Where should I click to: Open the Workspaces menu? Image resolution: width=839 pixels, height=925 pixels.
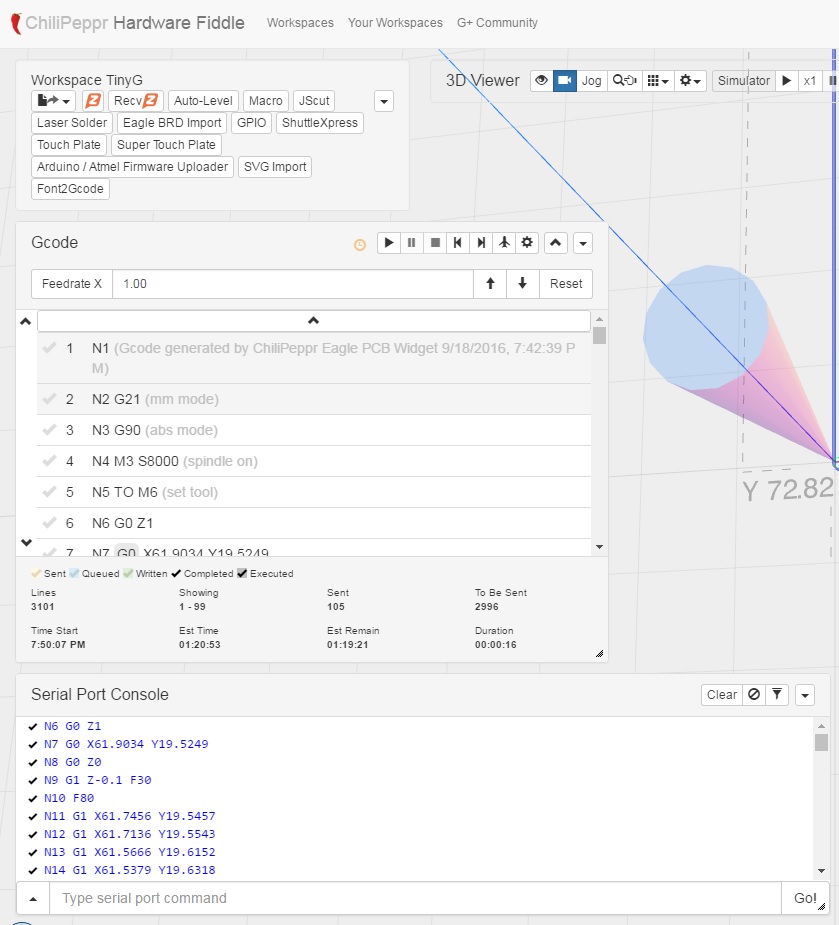300,23
